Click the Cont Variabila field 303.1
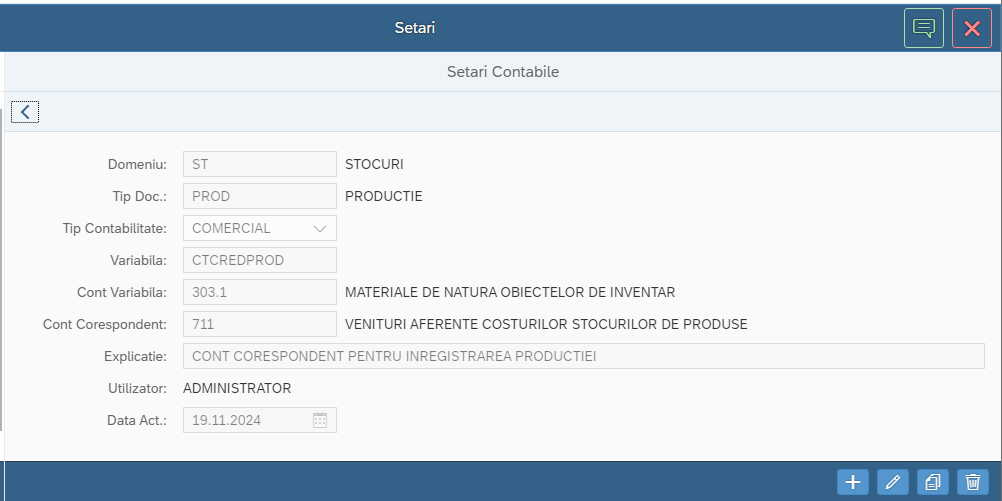 [x=259, y=292]
